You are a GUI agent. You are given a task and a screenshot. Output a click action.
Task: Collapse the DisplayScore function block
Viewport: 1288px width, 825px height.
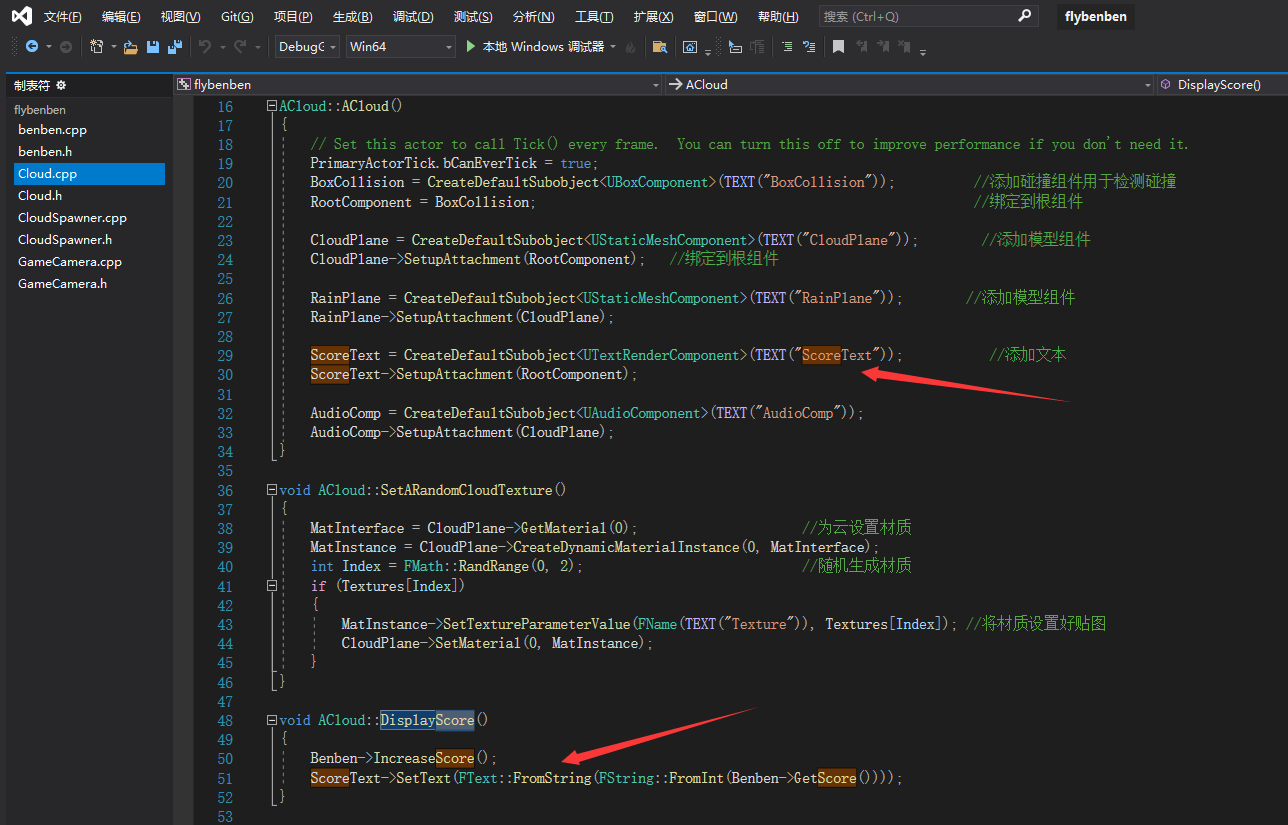[x=272, y=720]
